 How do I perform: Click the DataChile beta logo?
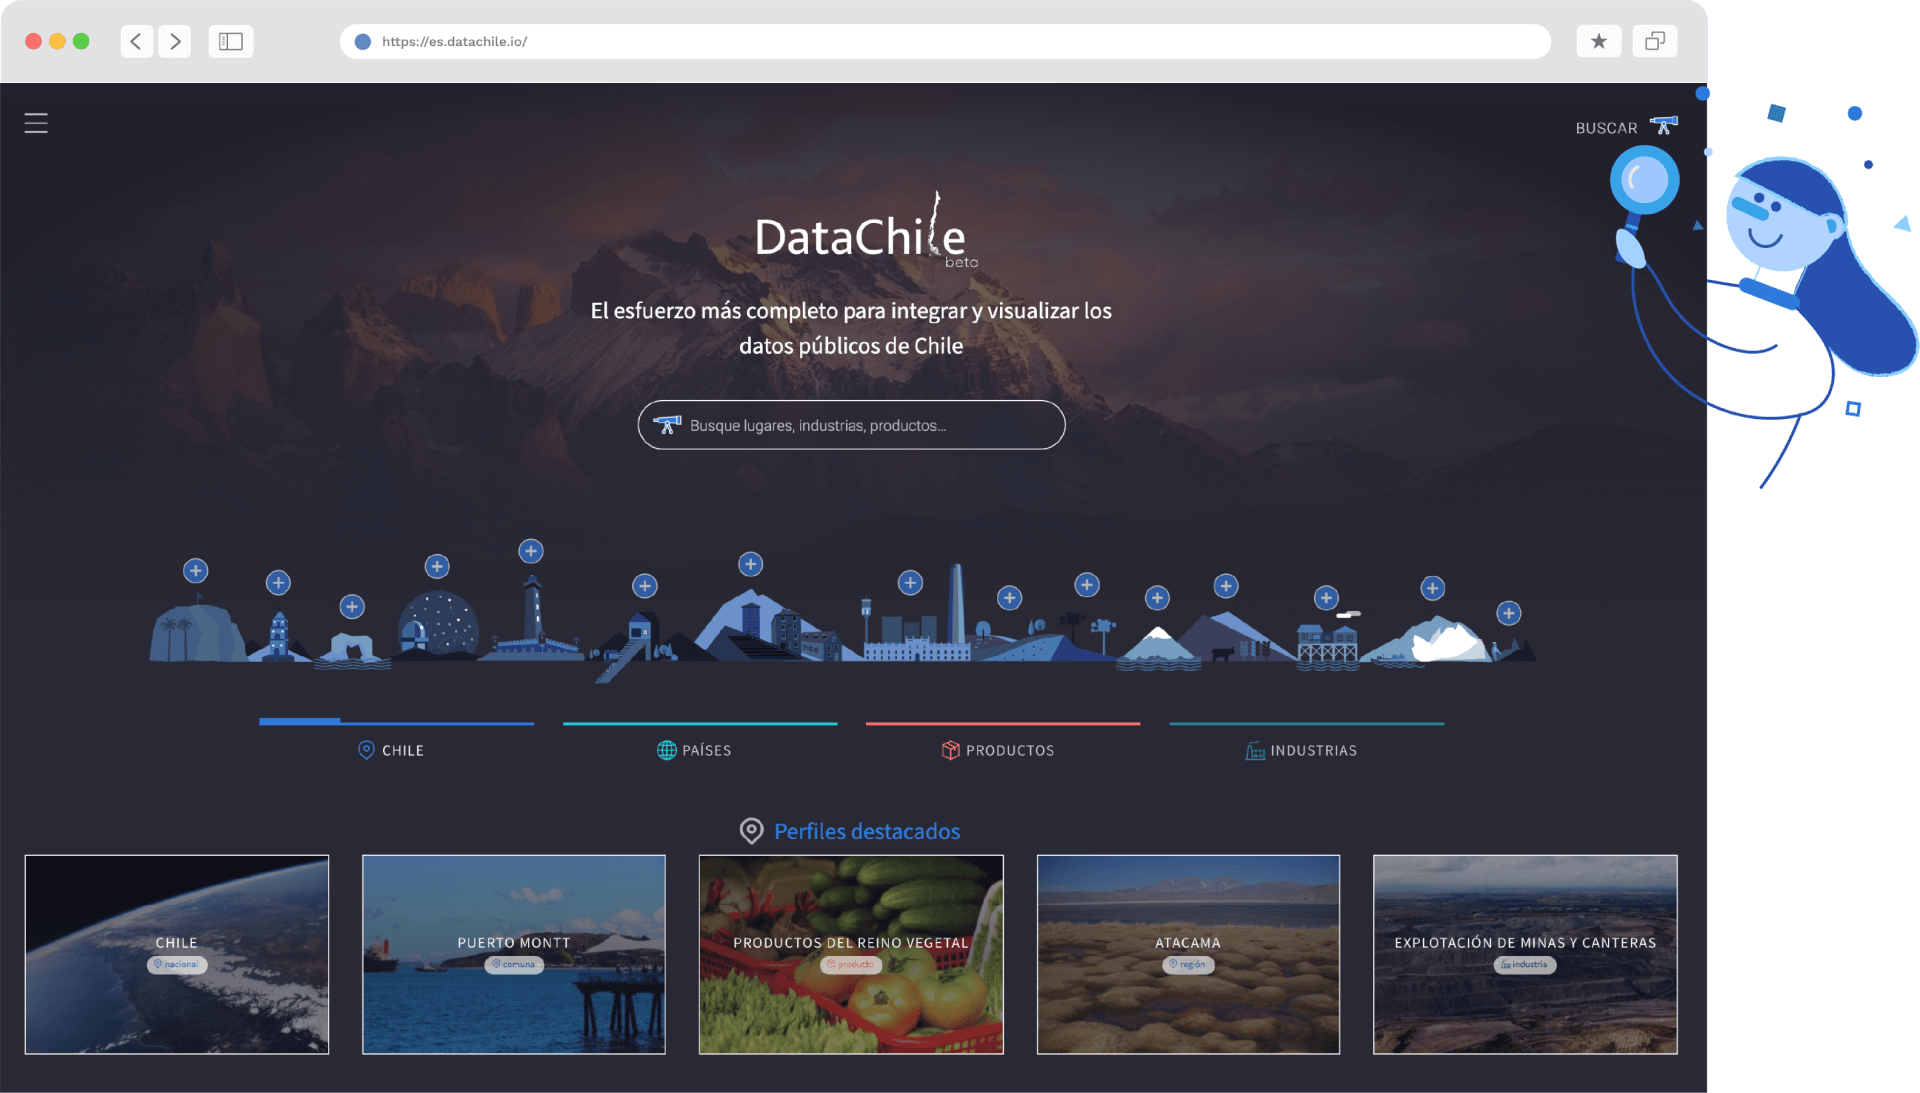pos(865,232)
